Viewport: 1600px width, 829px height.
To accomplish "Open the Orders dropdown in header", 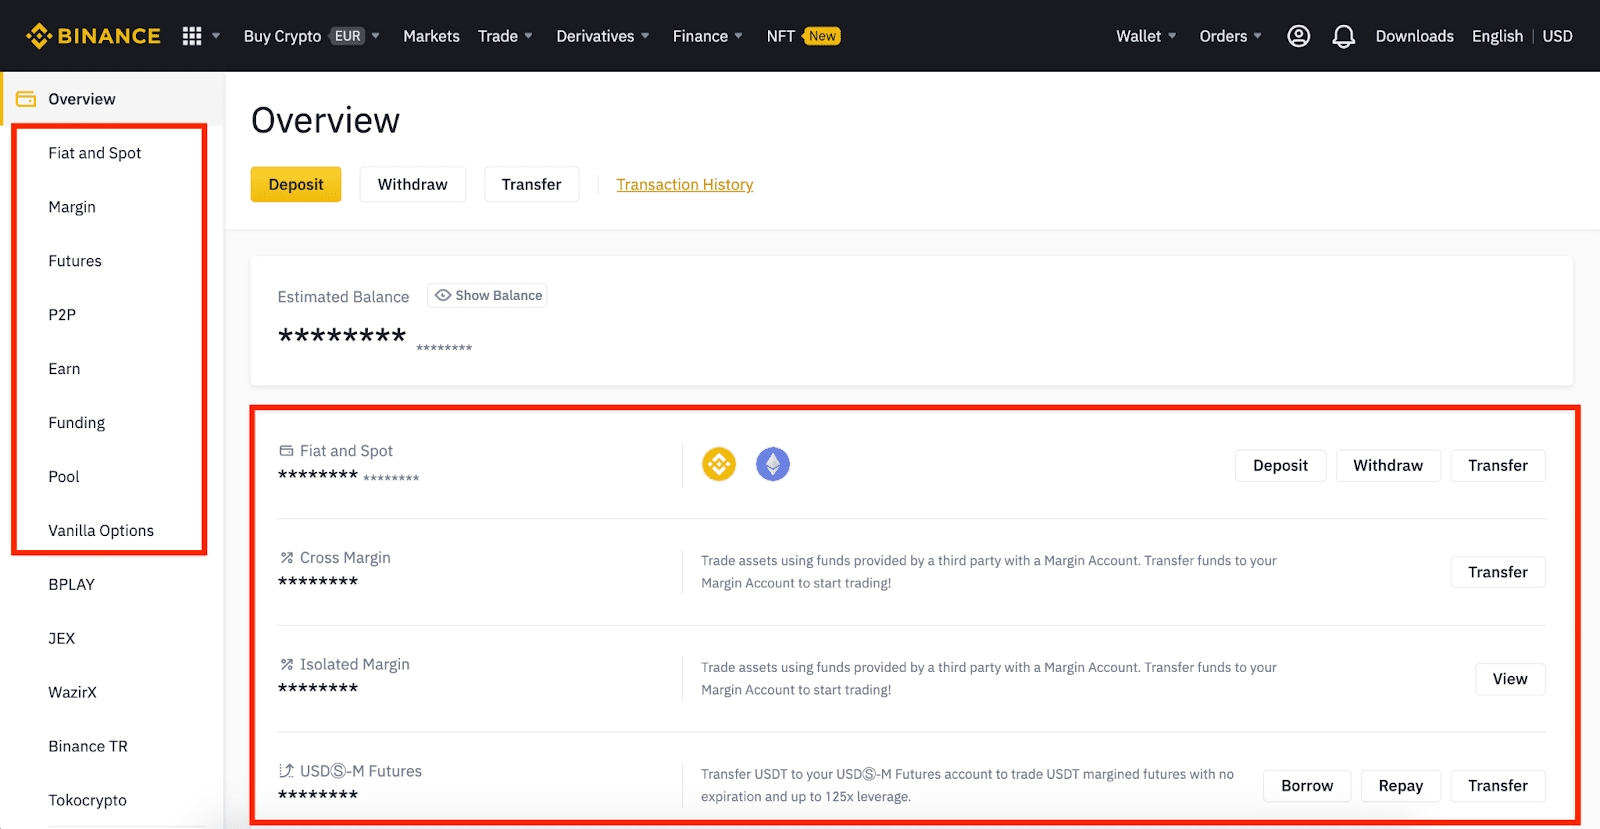I will coord(1230,36).
